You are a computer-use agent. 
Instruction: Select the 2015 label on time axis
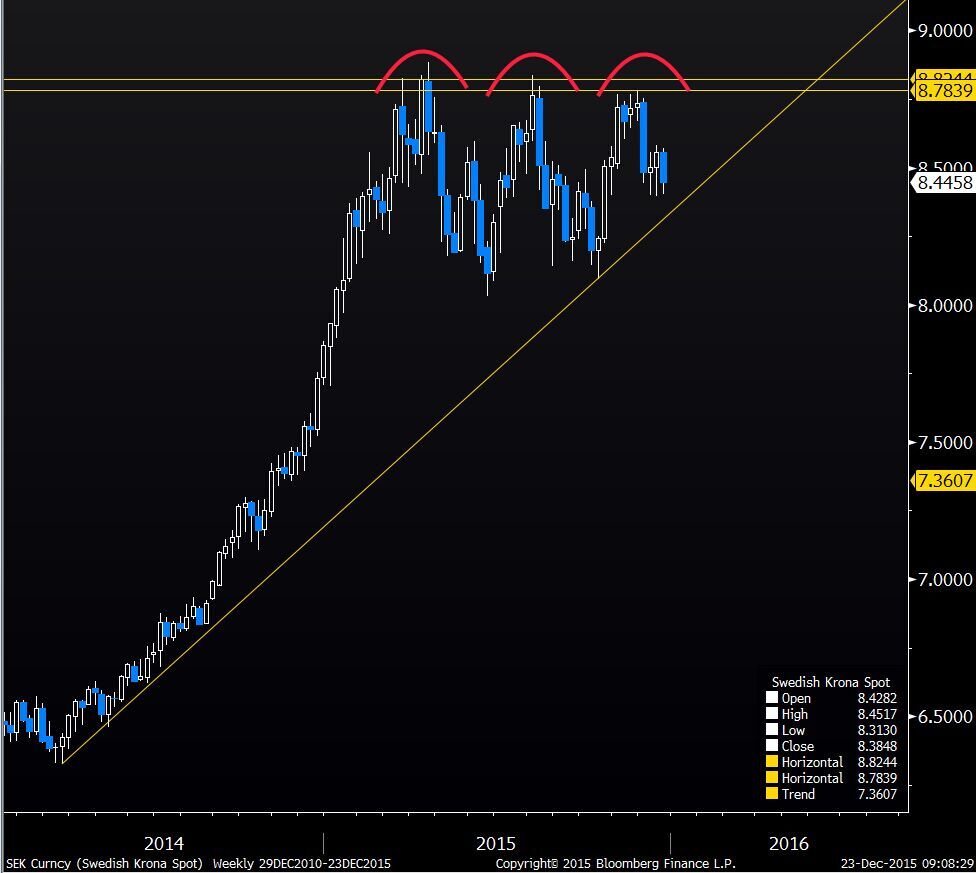[496, 843]
